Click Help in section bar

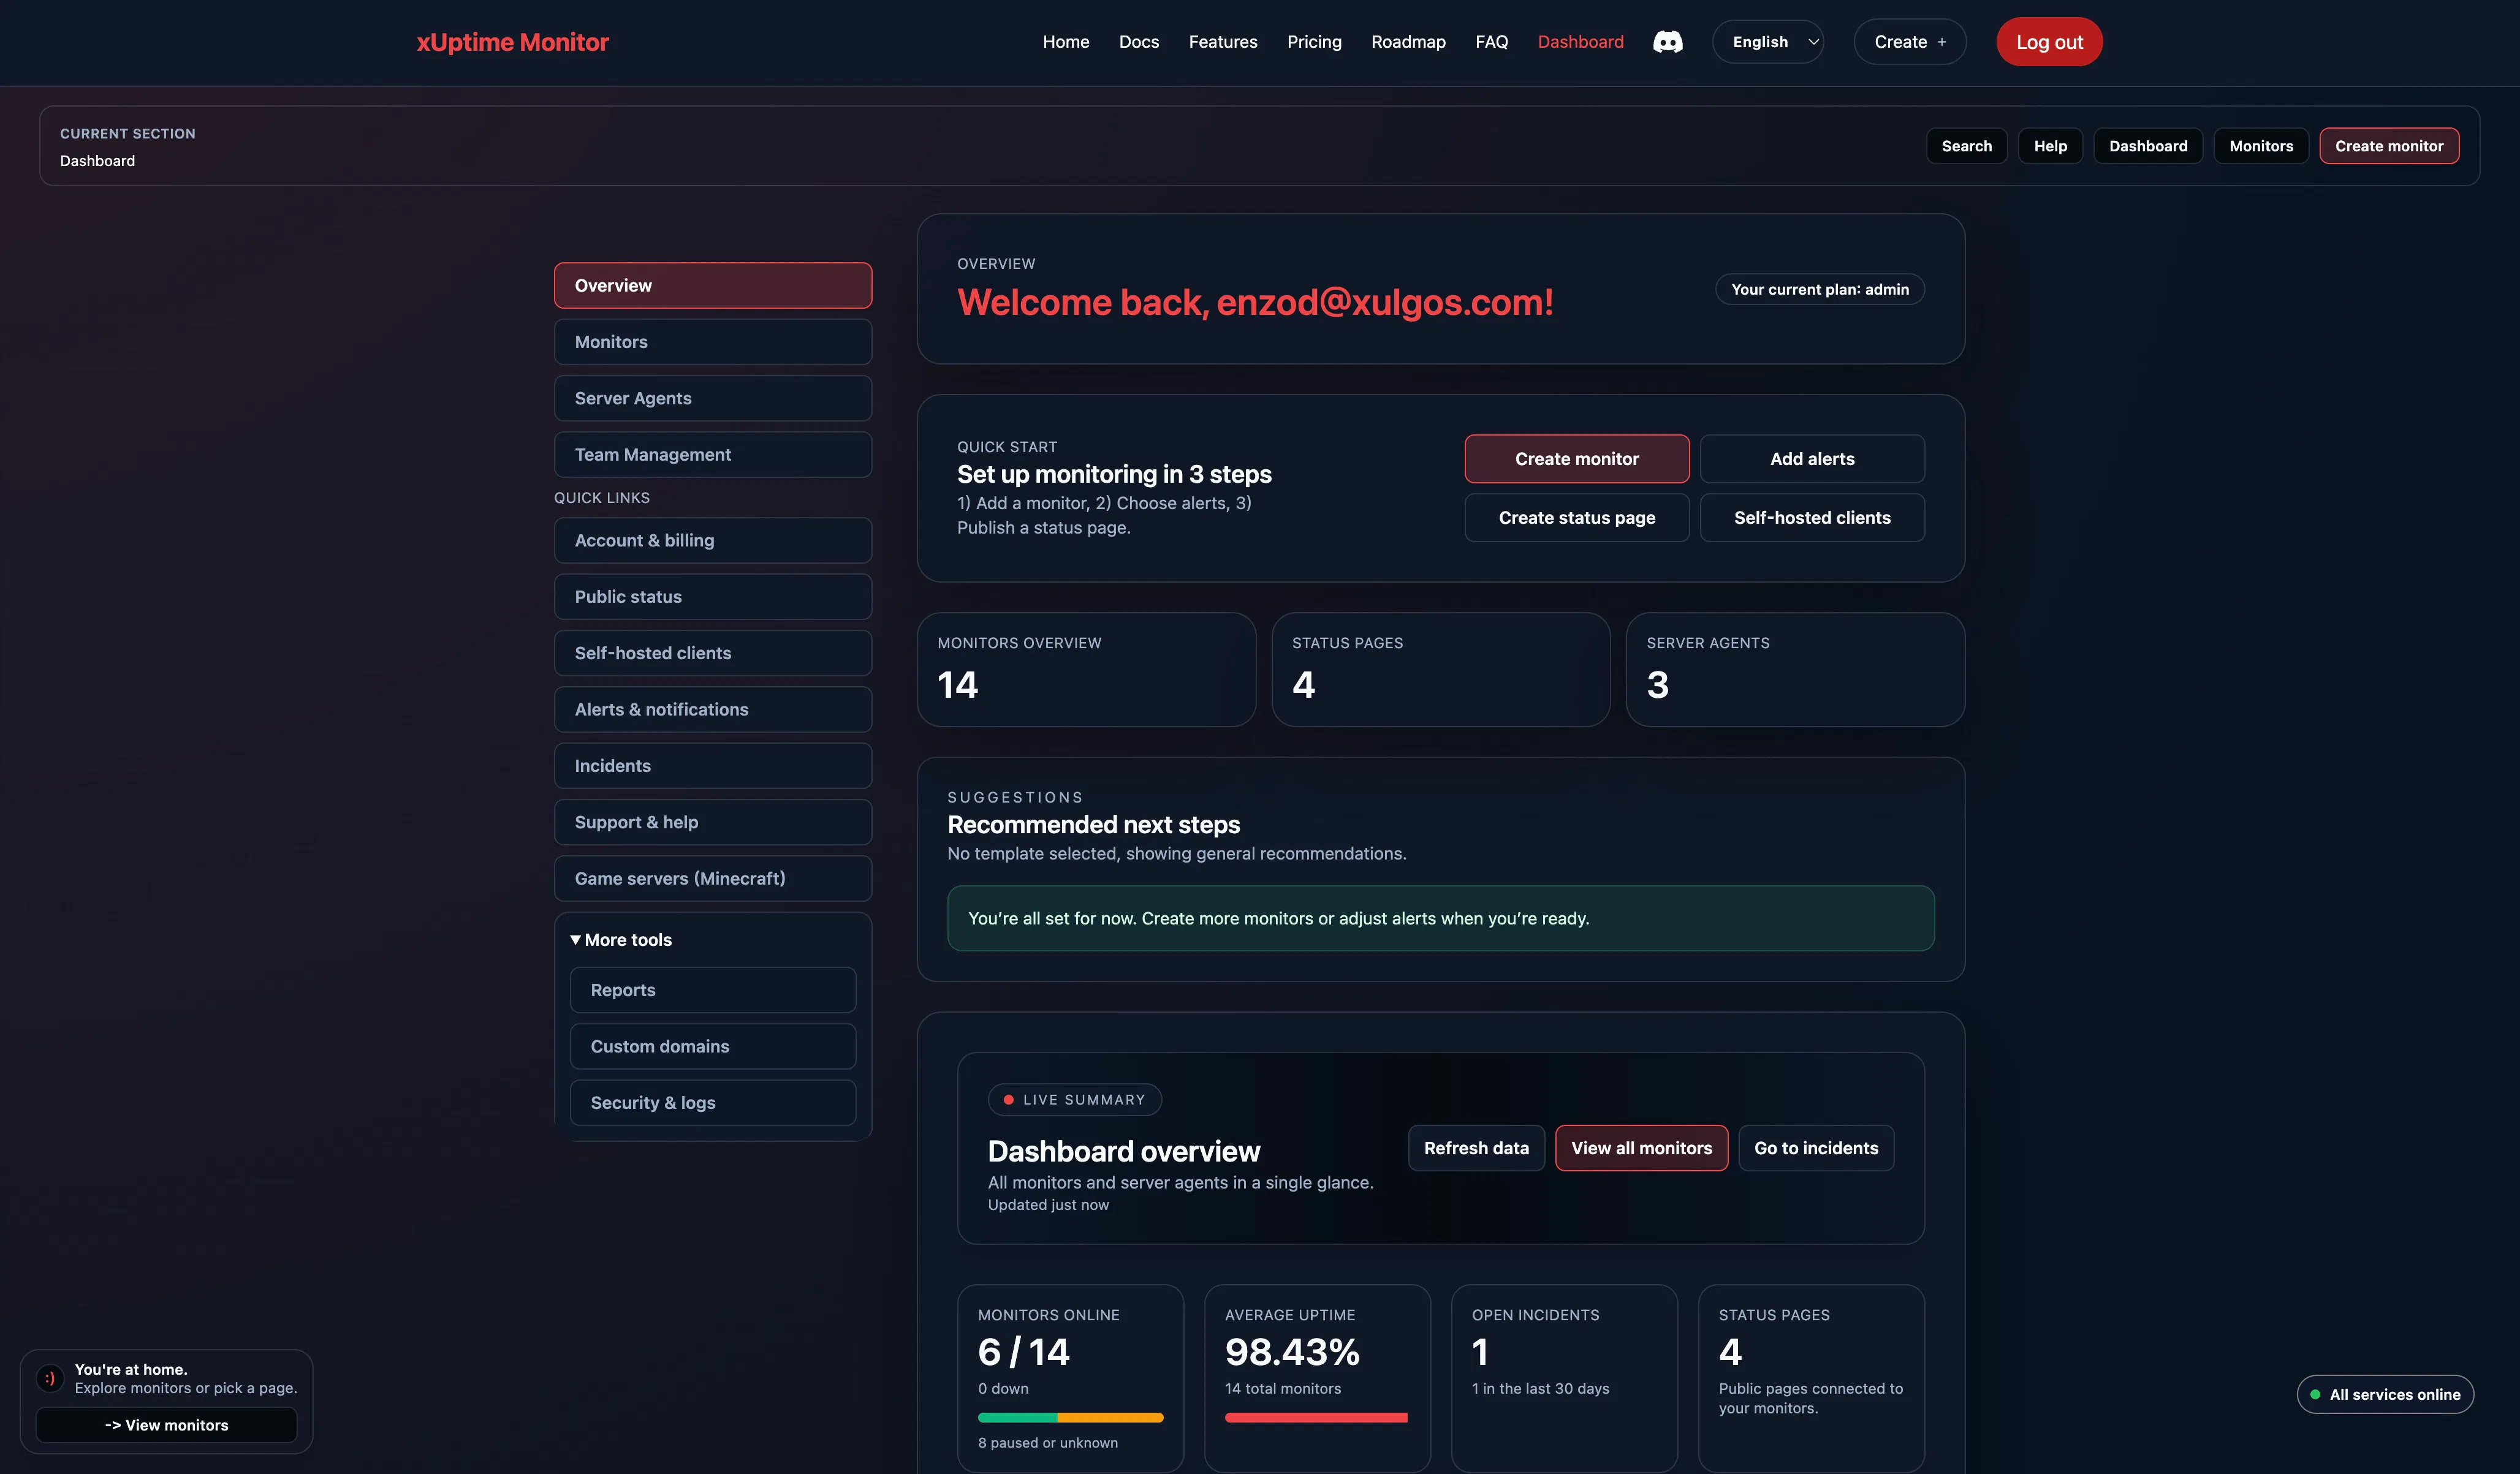point(2050,146)
